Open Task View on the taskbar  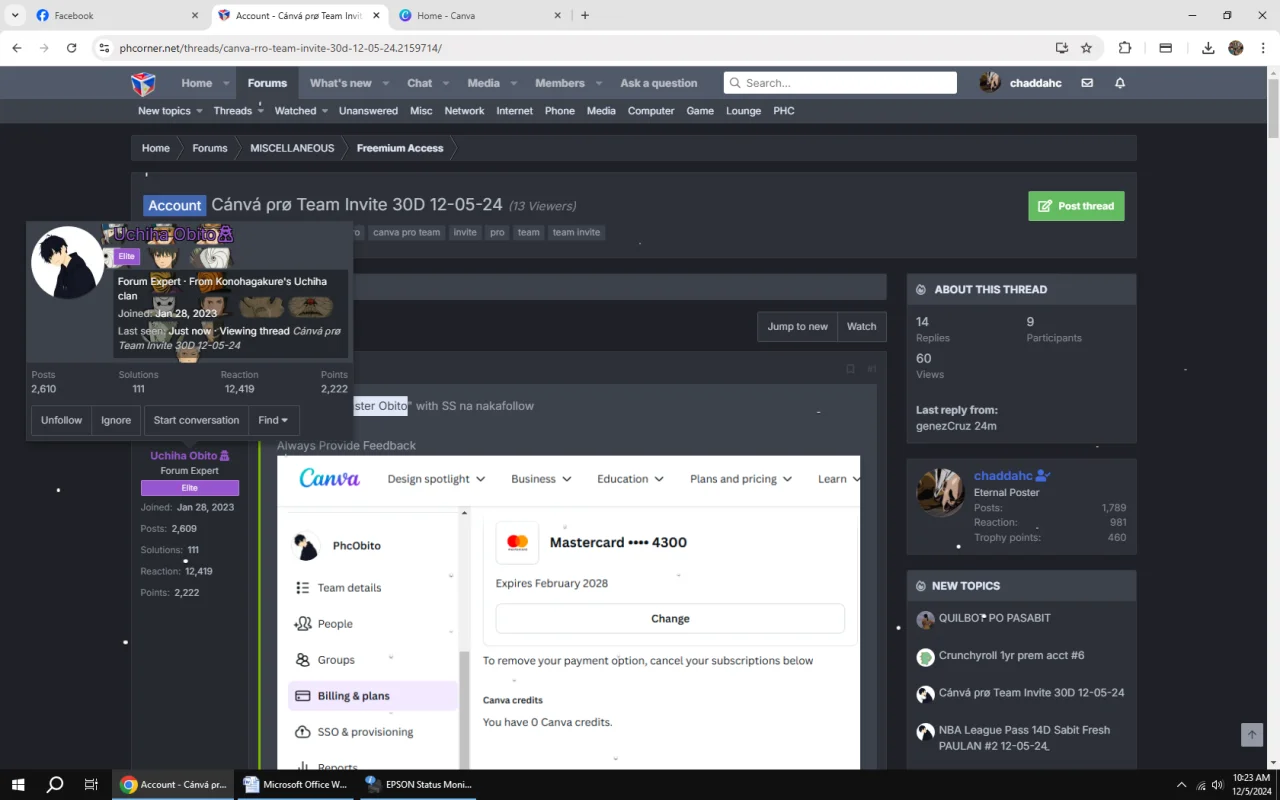tap(91, 785)
